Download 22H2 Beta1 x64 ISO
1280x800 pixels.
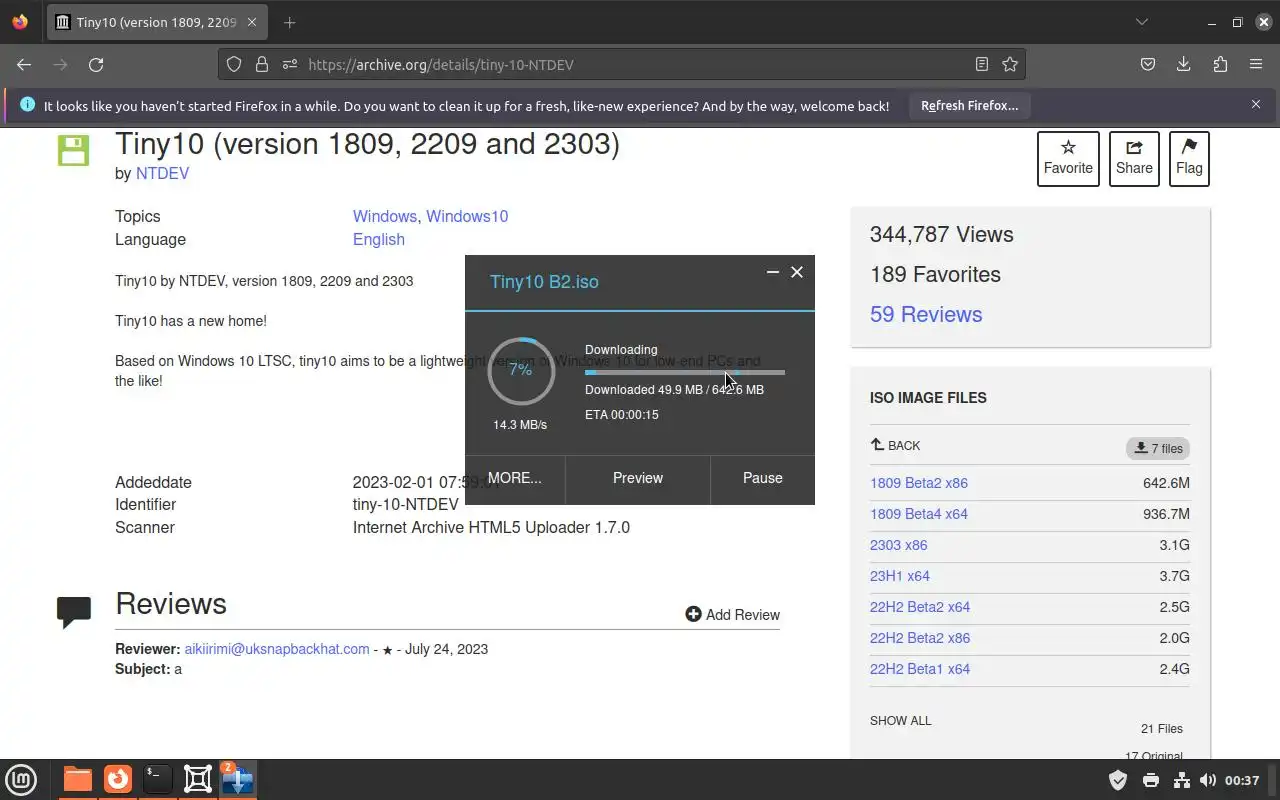pyautogui.click(x=920, y=669)
